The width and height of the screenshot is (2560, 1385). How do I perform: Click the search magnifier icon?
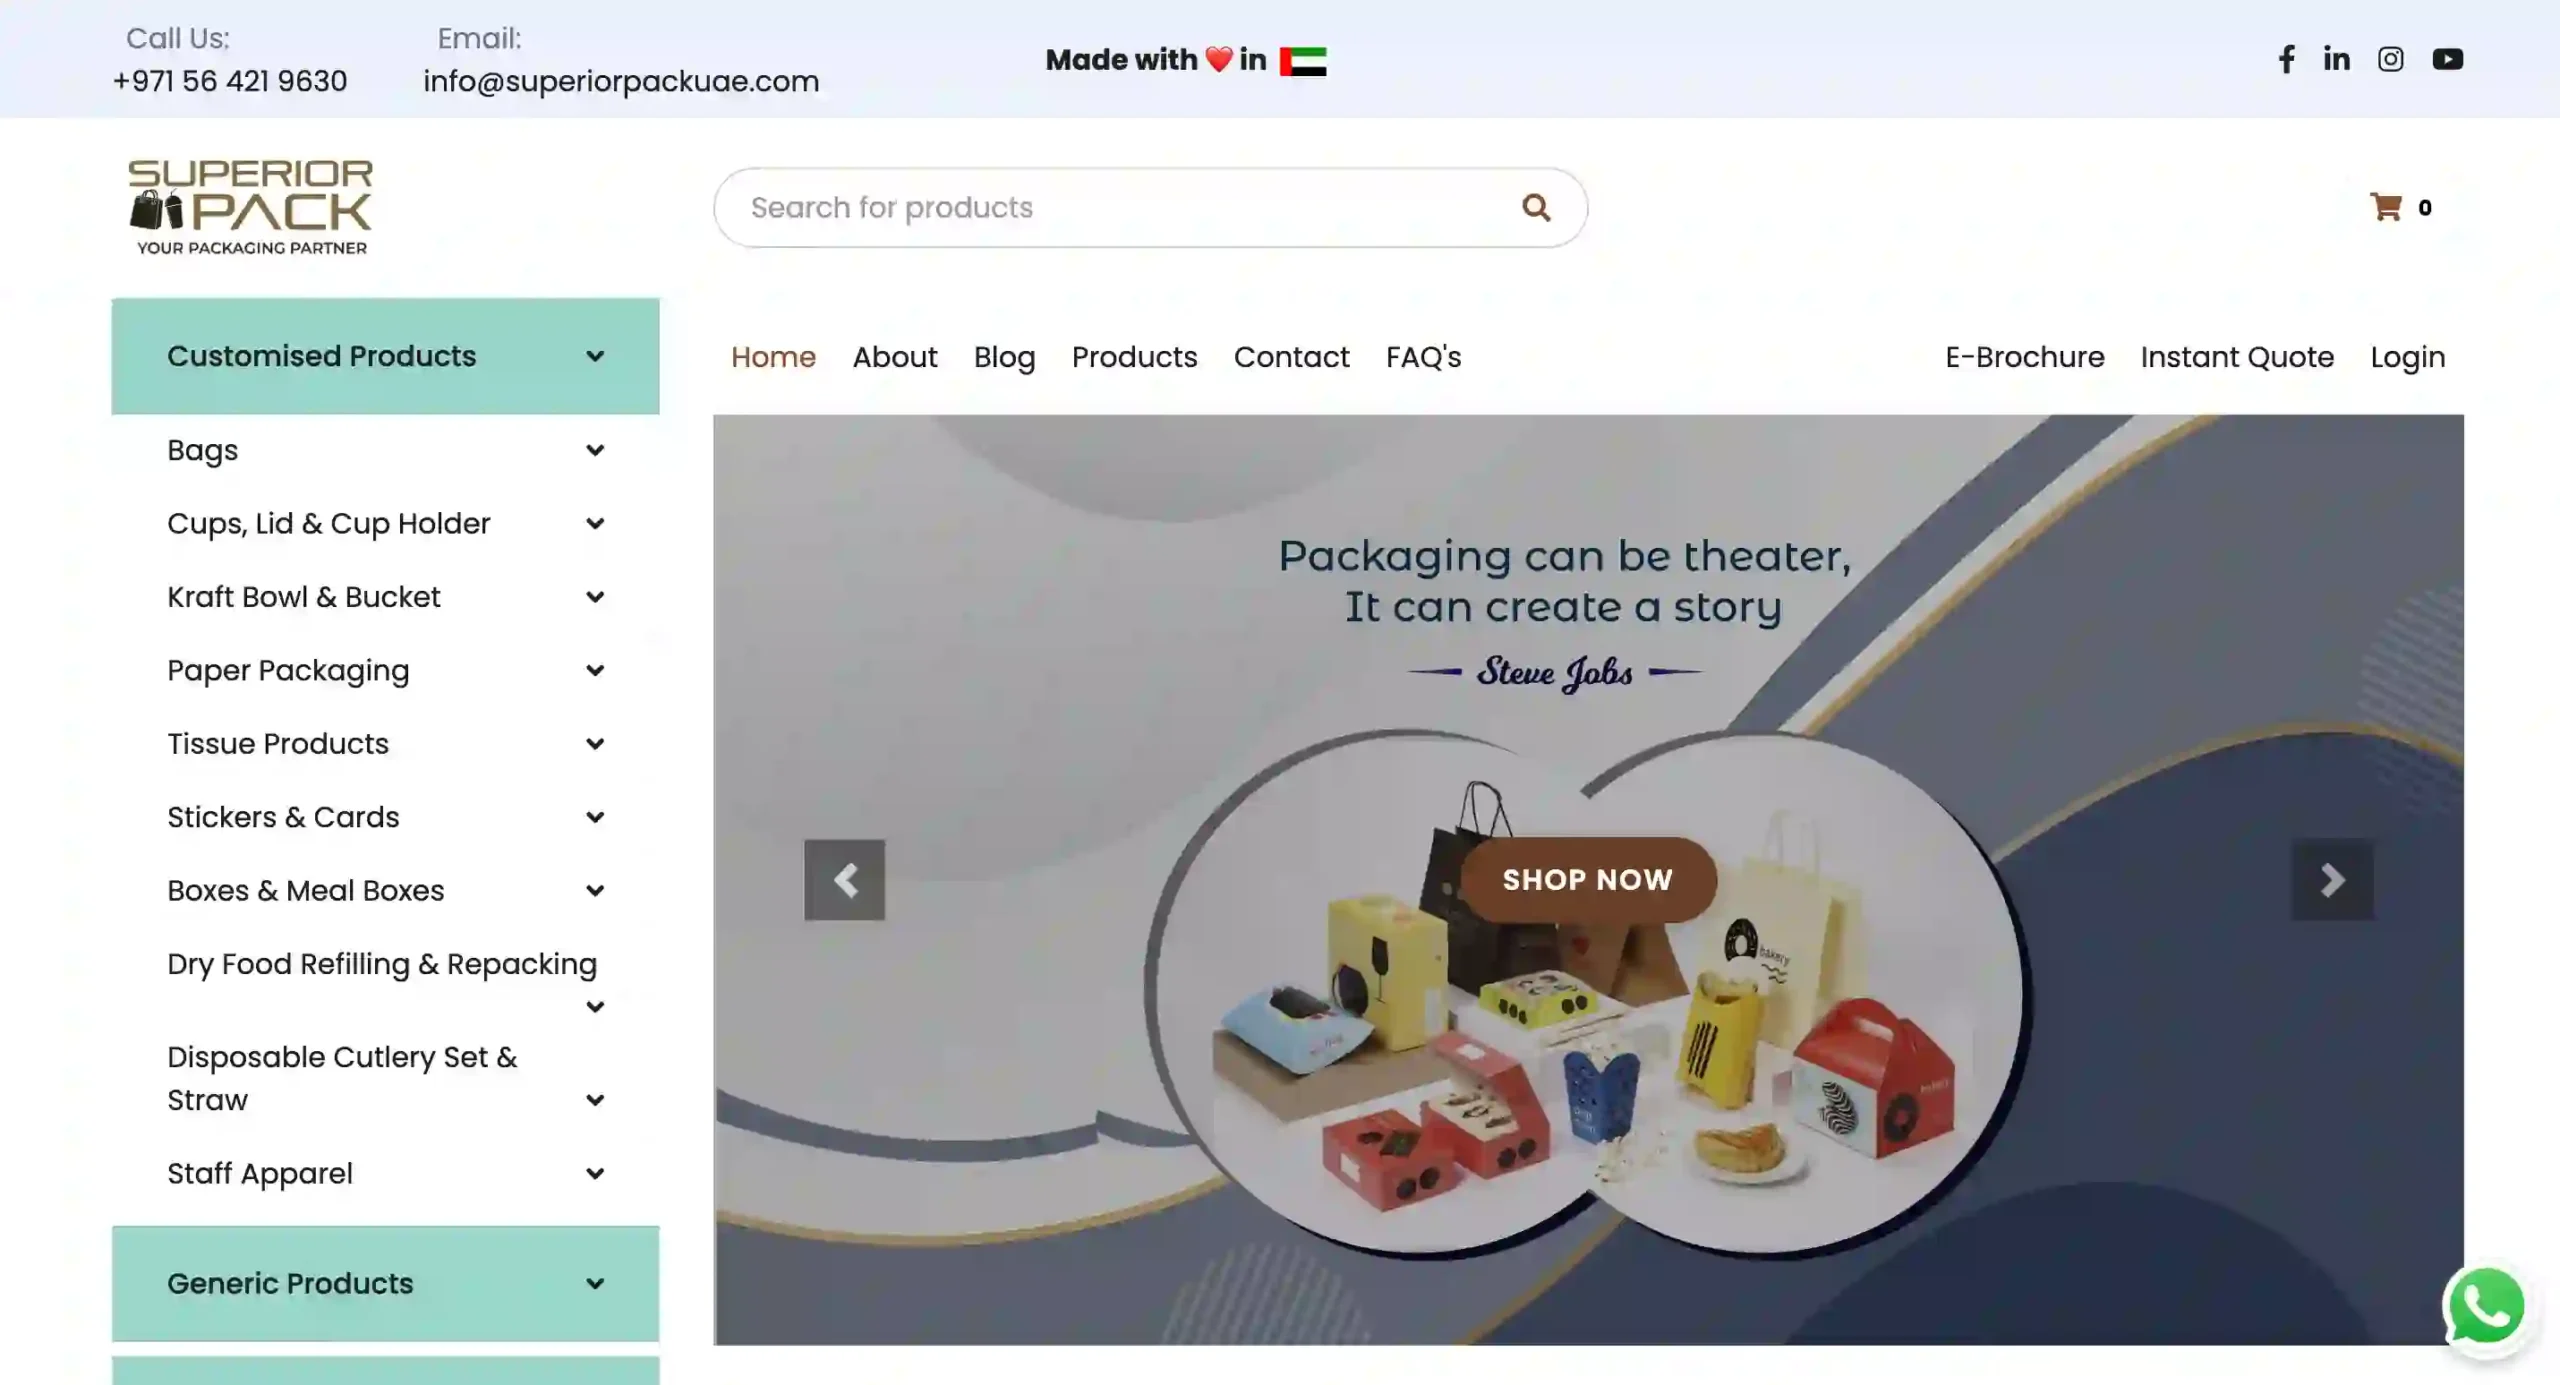coord(1537,207)
